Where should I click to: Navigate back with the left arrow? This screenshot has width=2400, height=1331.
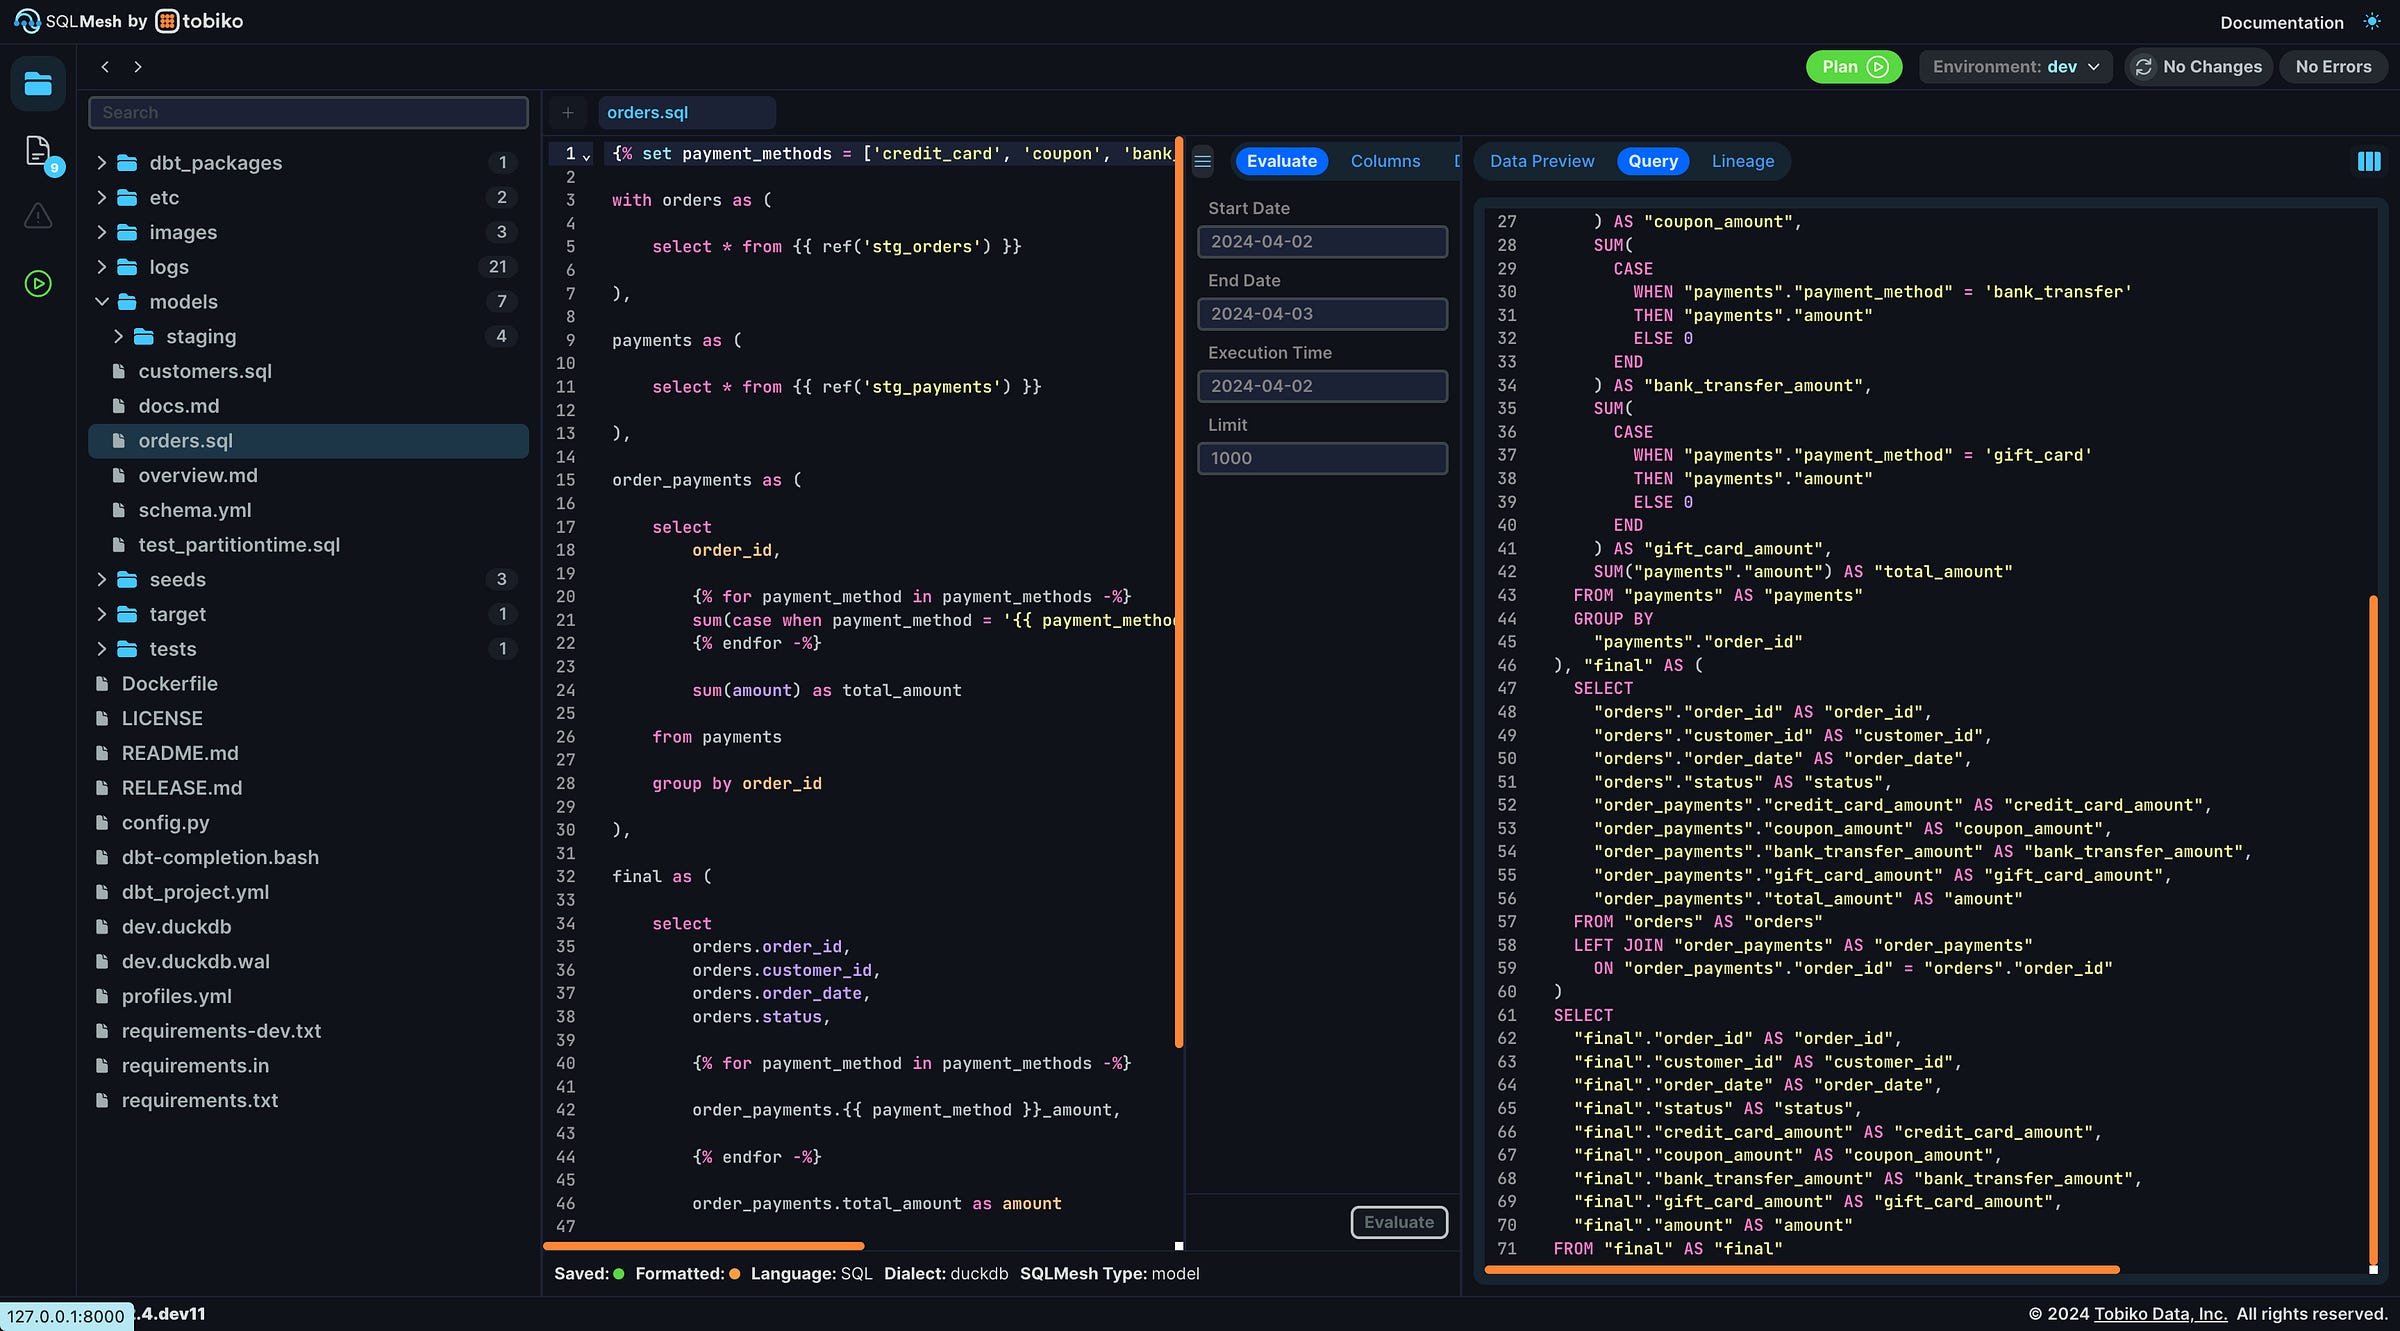105,67
